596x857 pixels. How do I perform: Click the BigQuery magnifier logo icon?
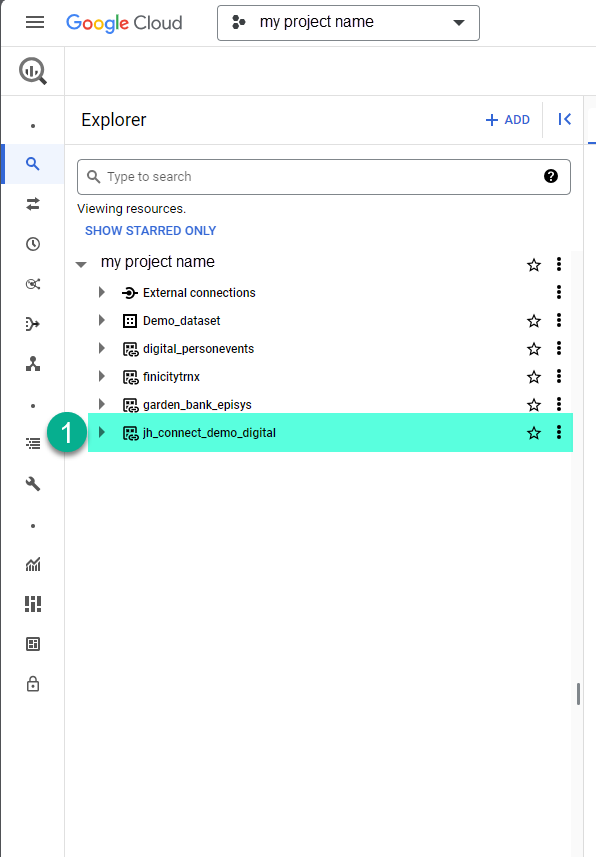(x=33, y=71)
